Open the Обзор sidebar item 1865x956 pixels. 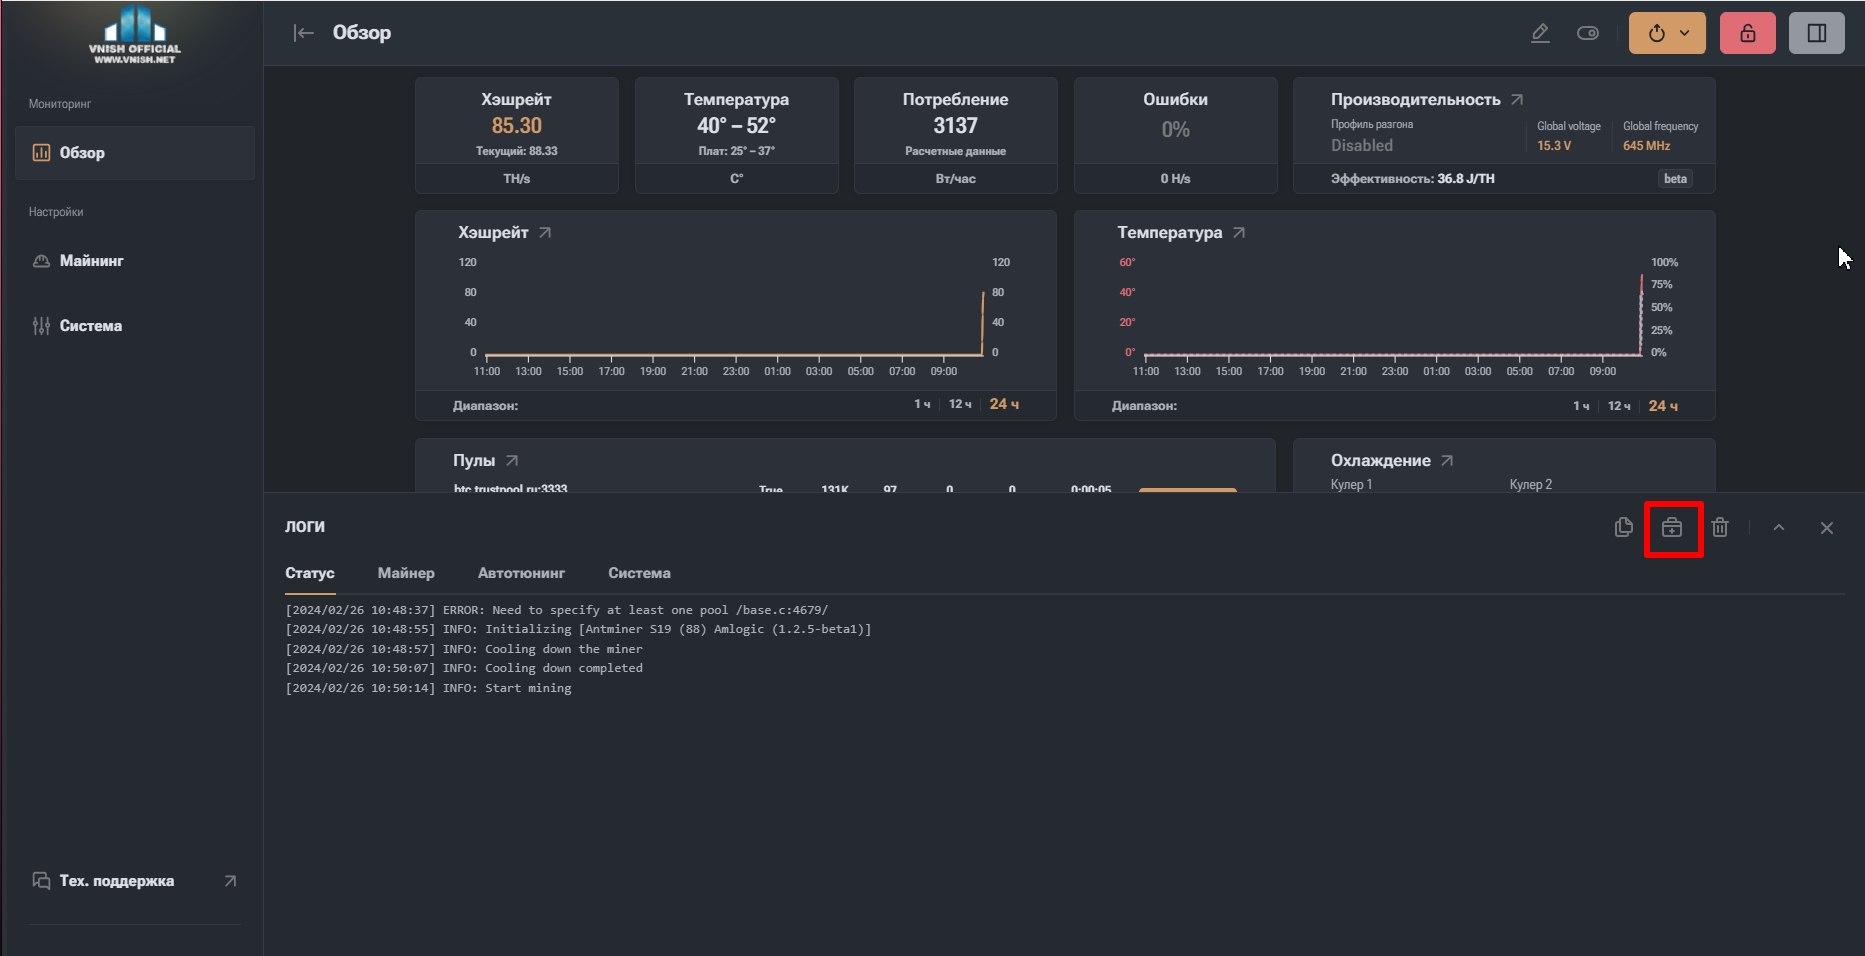pos(135,153)
